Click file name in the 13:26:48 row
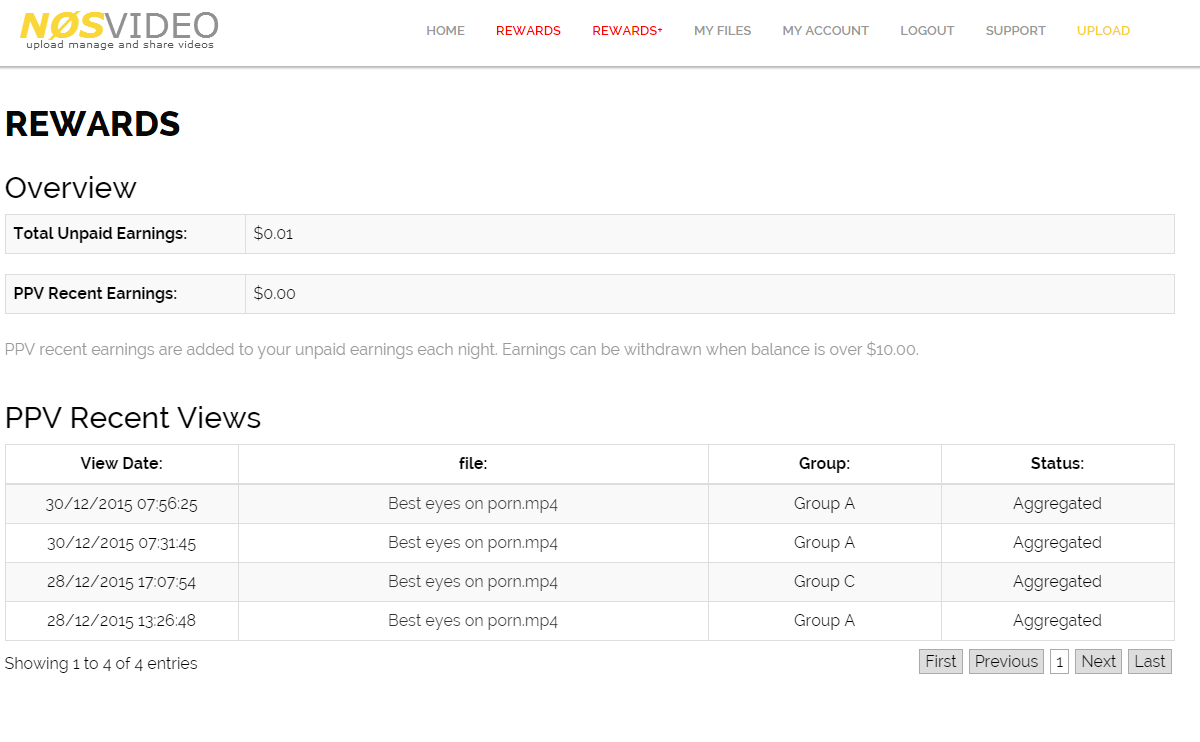Screen dimensions: 1200x742 pos(473,621)
